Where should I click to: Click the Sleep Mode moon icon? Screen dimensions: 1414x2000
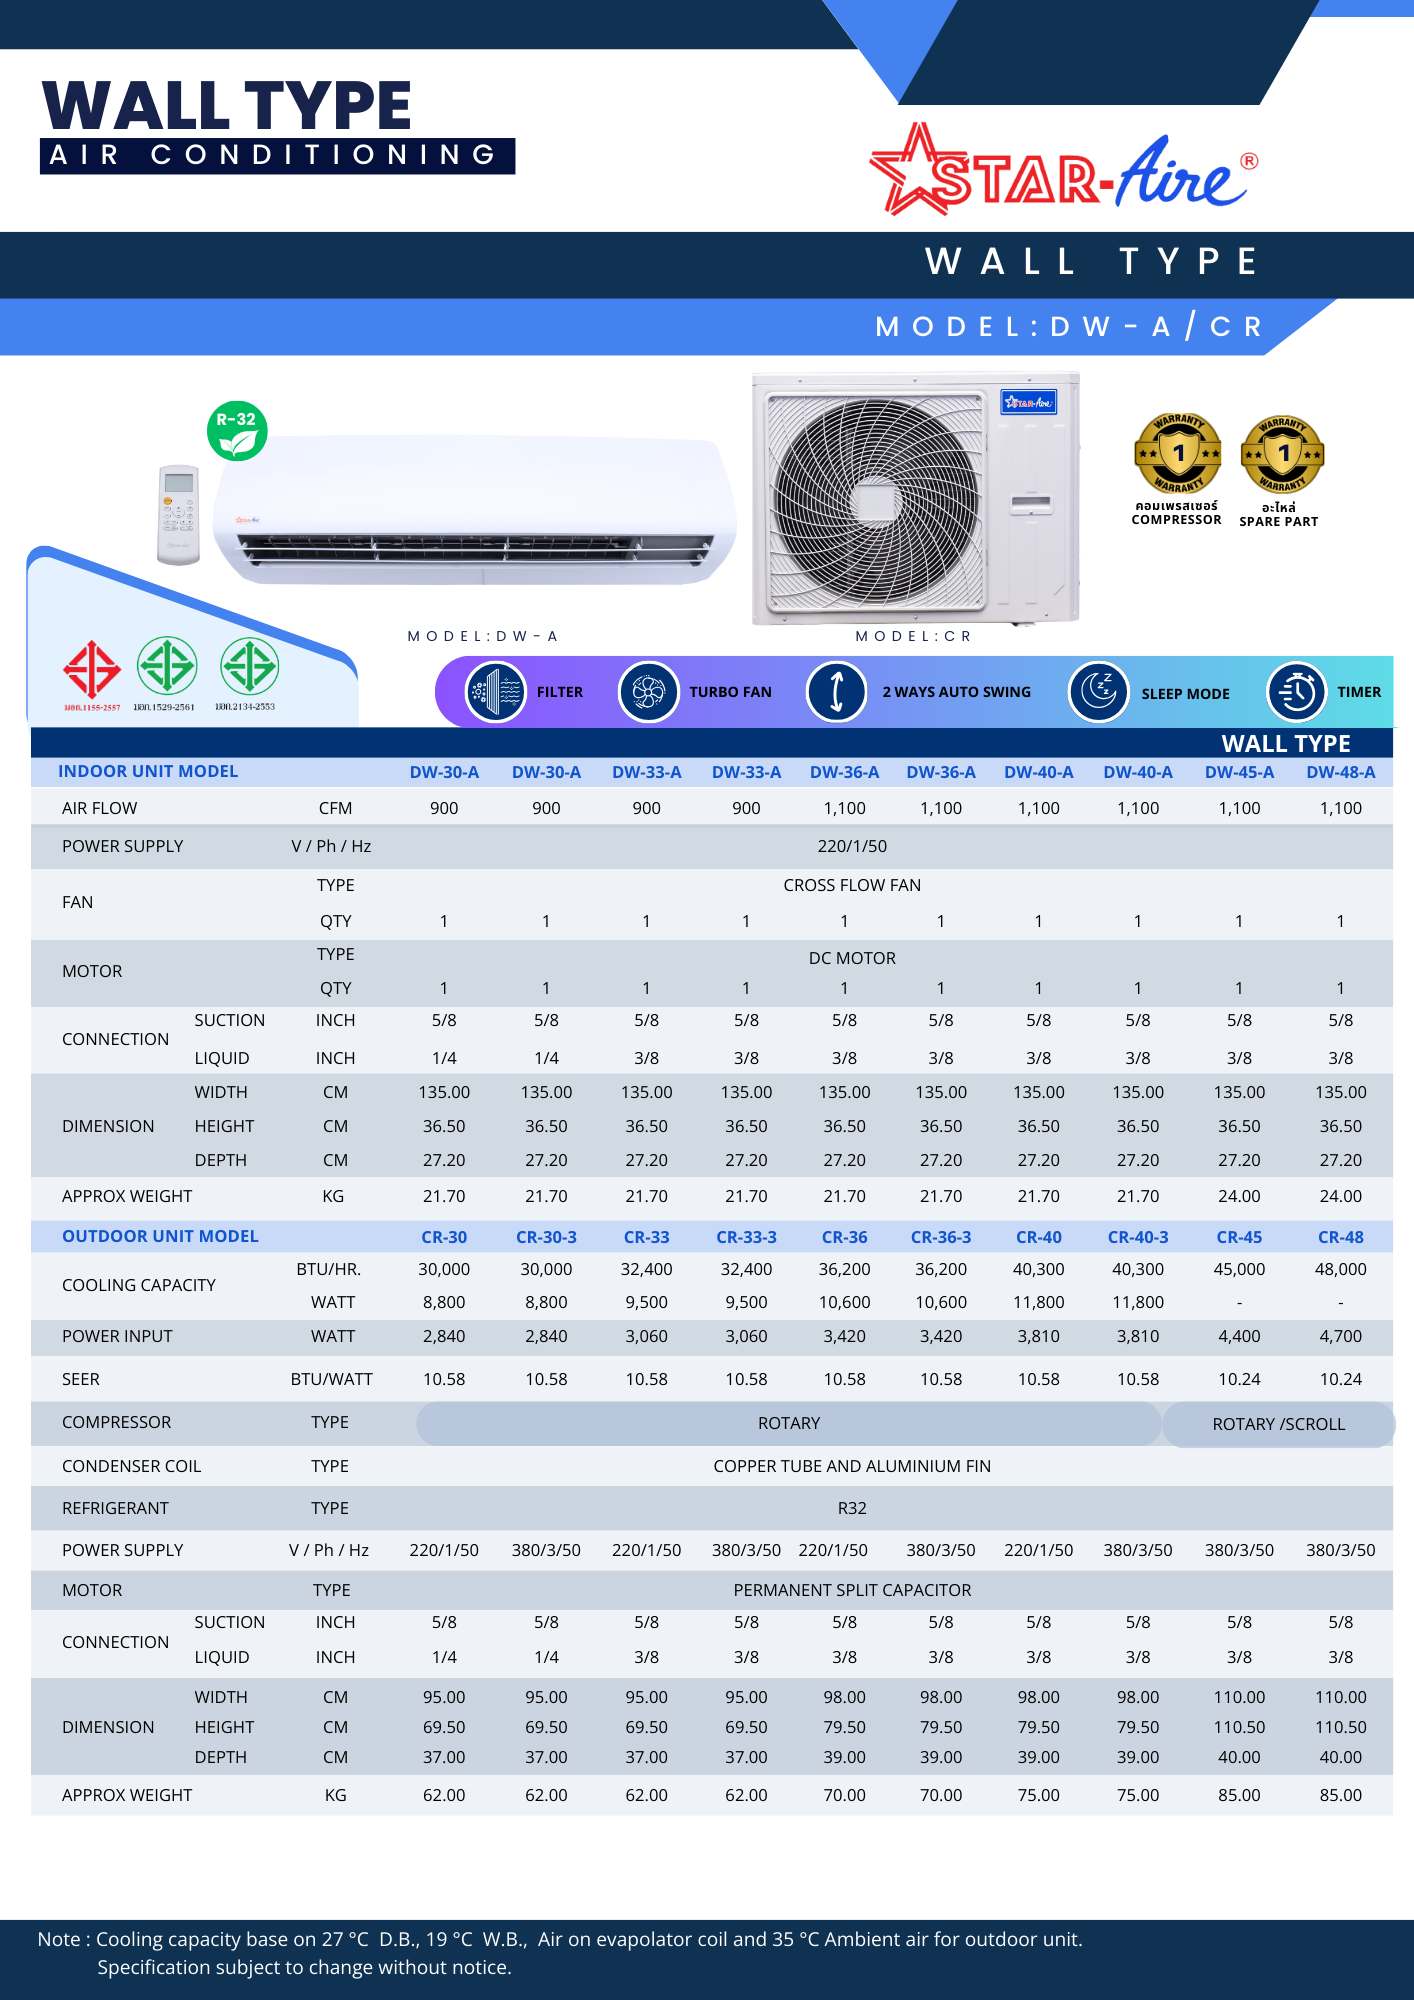[1098, 692]
